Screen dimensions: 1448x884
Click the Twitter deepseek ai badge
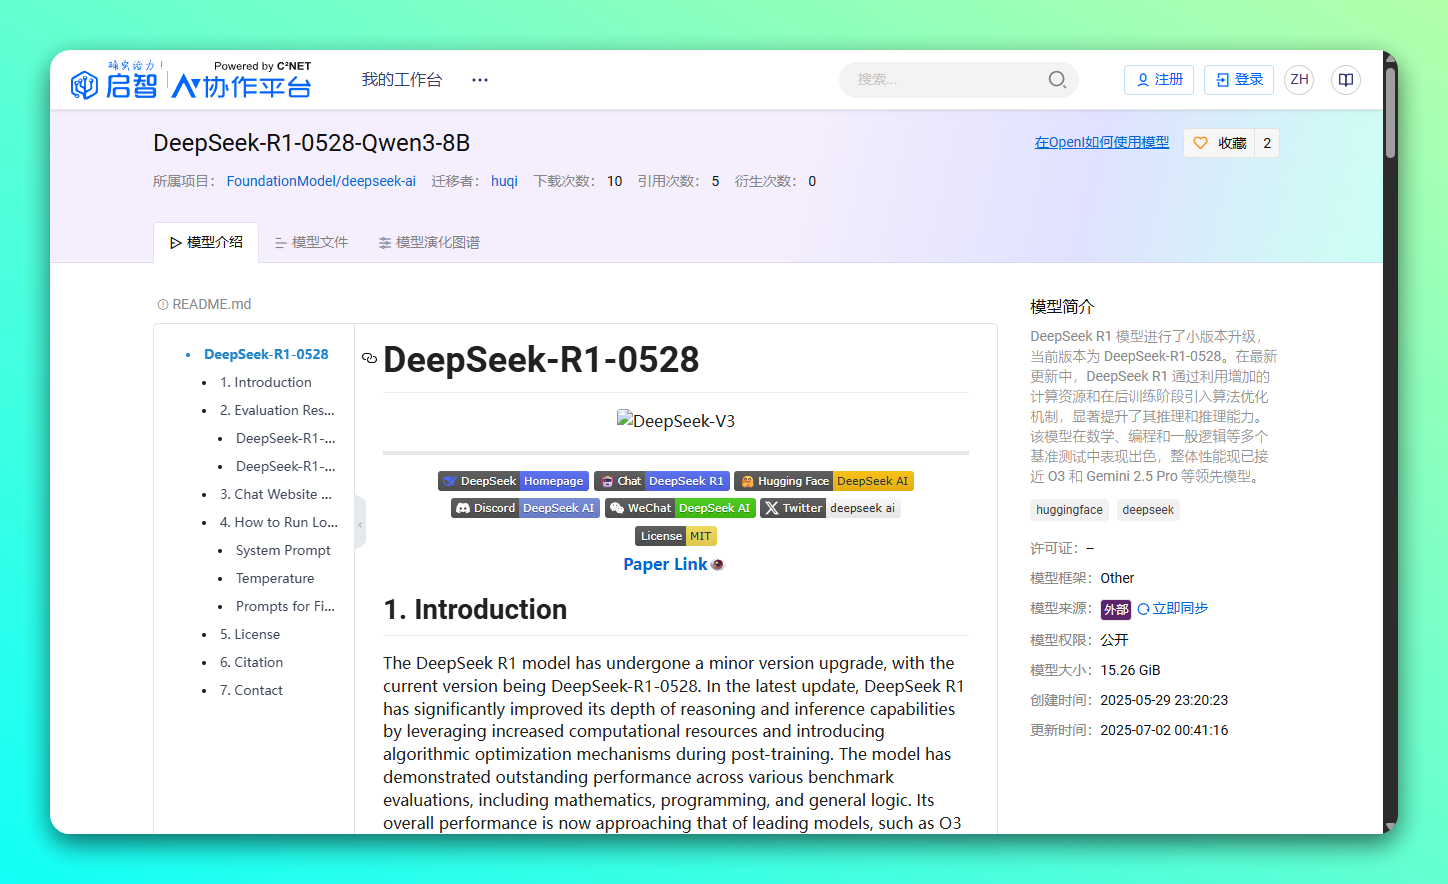(x=830, y=508)
